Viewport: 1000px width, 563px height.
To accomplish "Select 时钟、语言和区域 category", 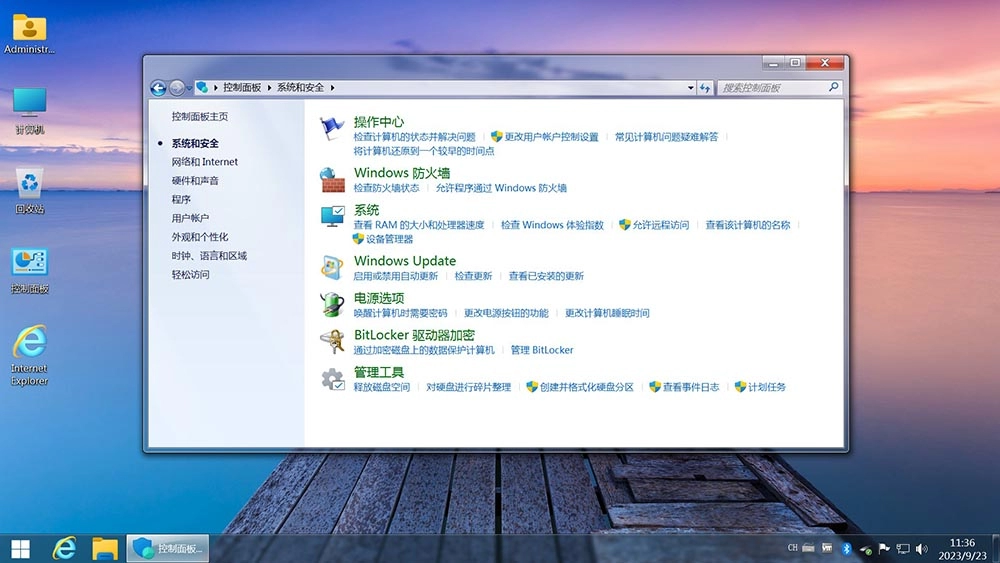I will tap(209, 256).
